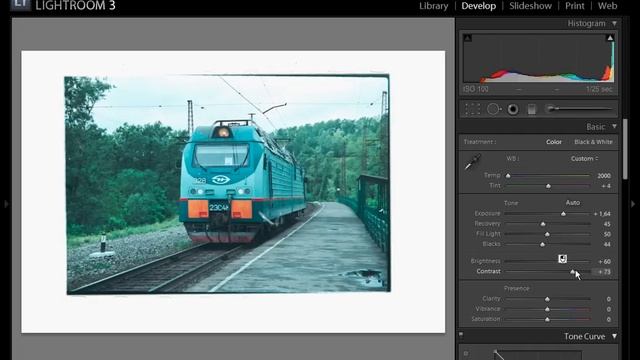Toggle the highlight clipping indicator in the histogram
This screenshot has height=360, width=640.
pos(610,38)
